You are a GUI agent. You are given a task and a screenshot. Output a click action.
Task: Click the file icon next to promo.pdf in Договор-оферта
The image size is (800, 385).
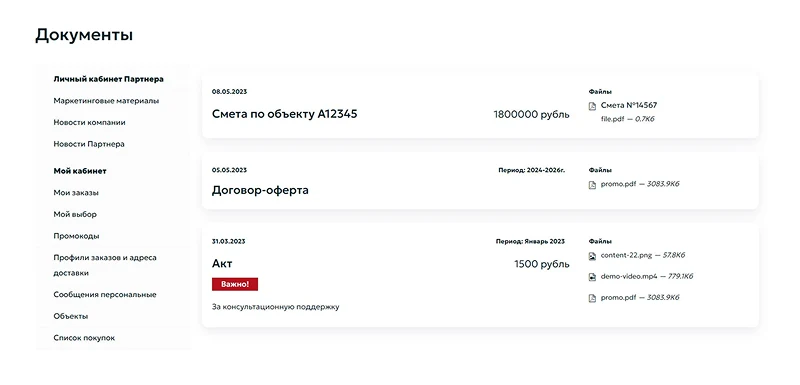pyautogui.click(x=592, y=185)
